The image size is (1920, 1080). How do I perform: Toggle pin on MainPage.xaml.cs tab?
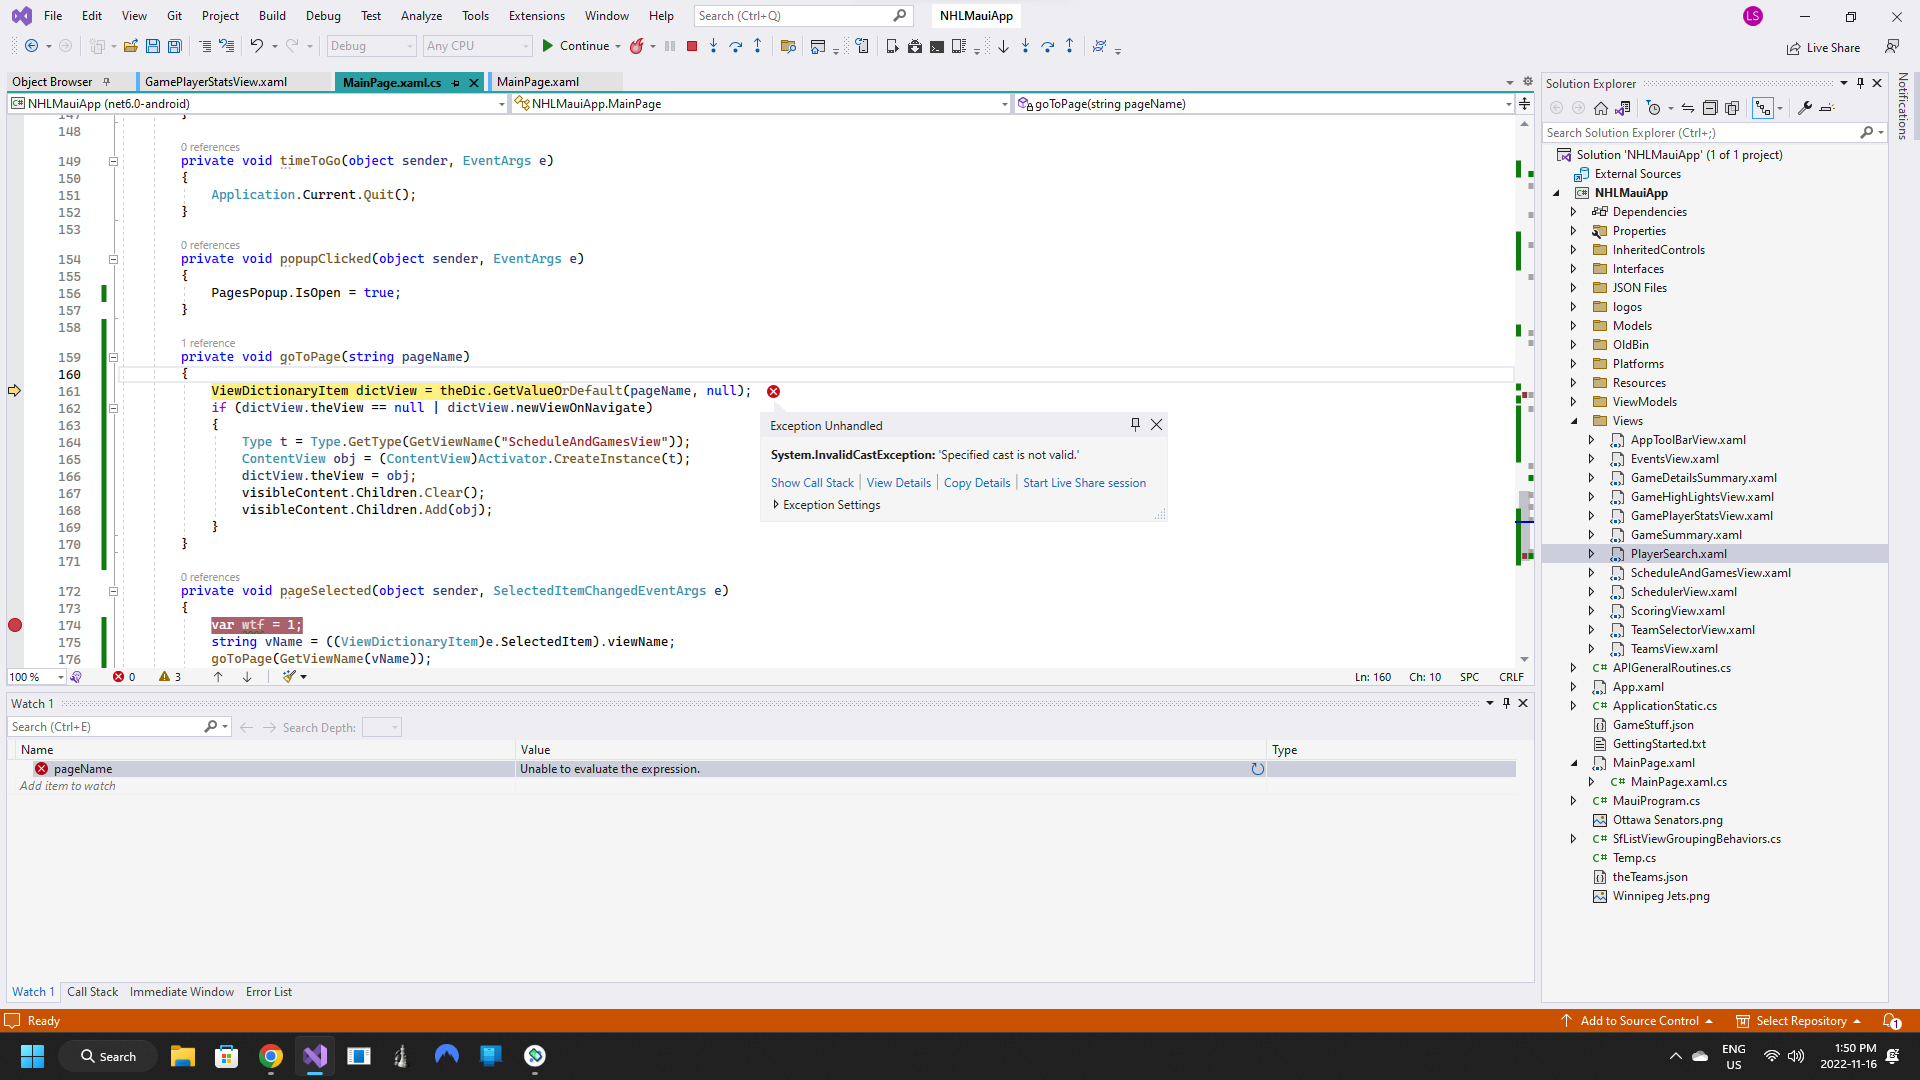(x=456, y=83)
